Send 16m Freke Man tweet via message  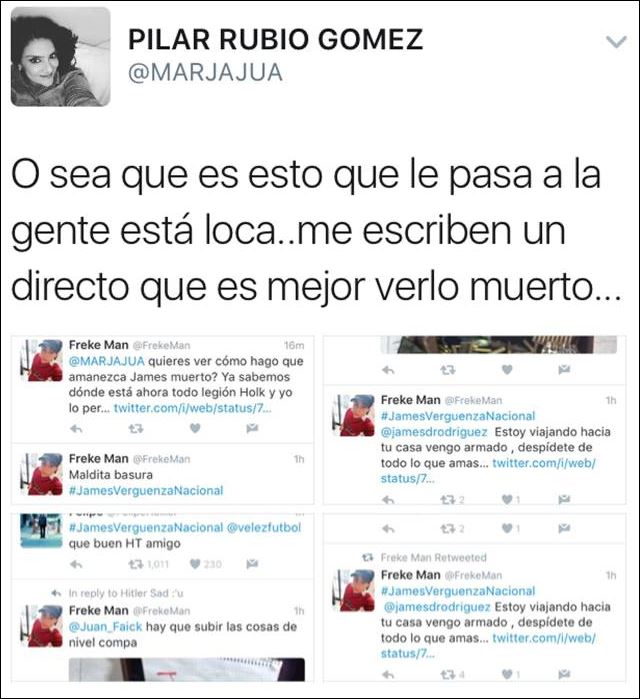252,428
